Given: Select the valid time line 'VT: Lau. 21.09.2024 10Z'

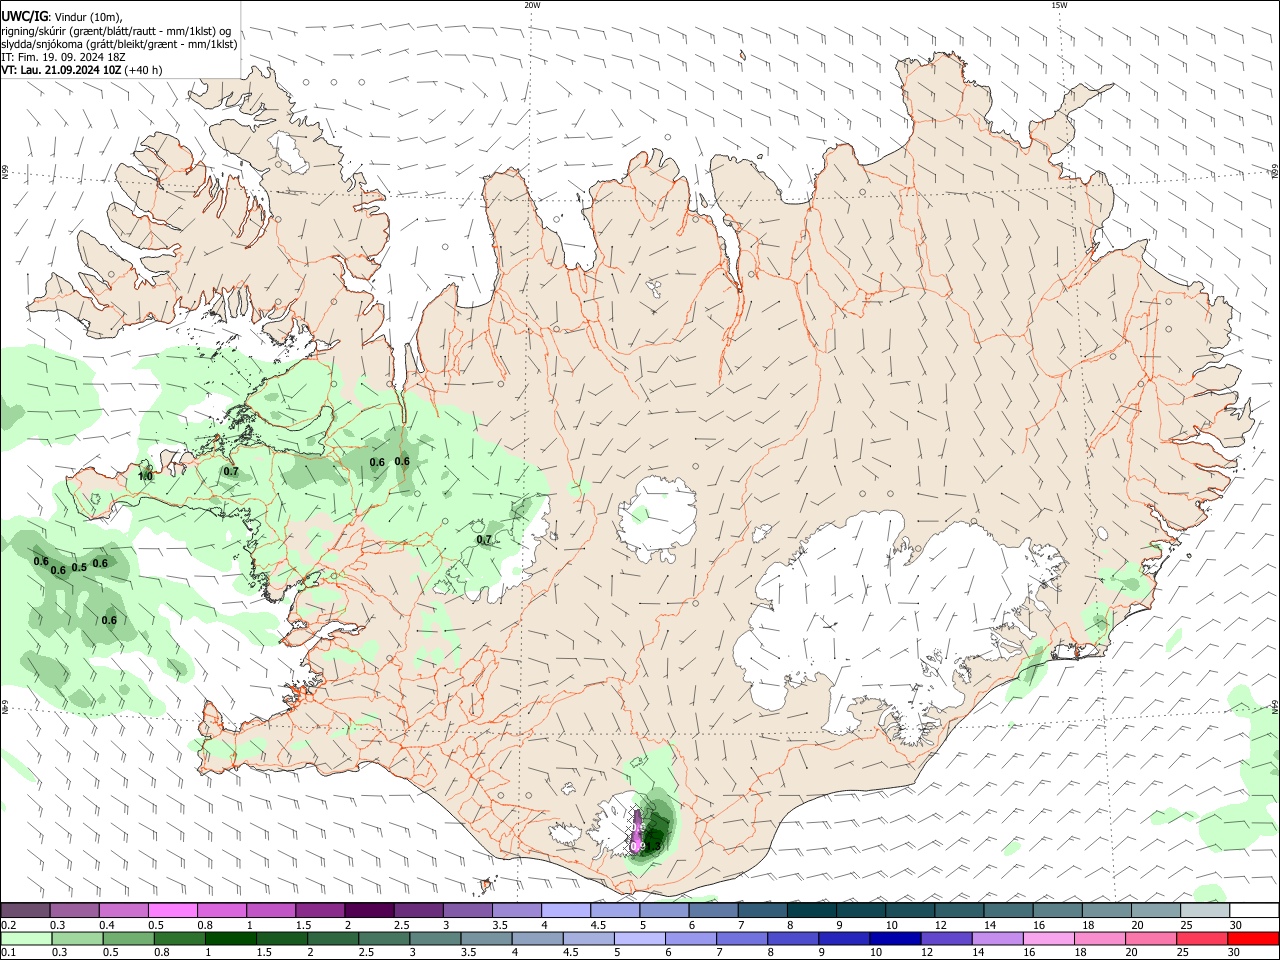Looking at the screenshot, I should coord(62,70).
